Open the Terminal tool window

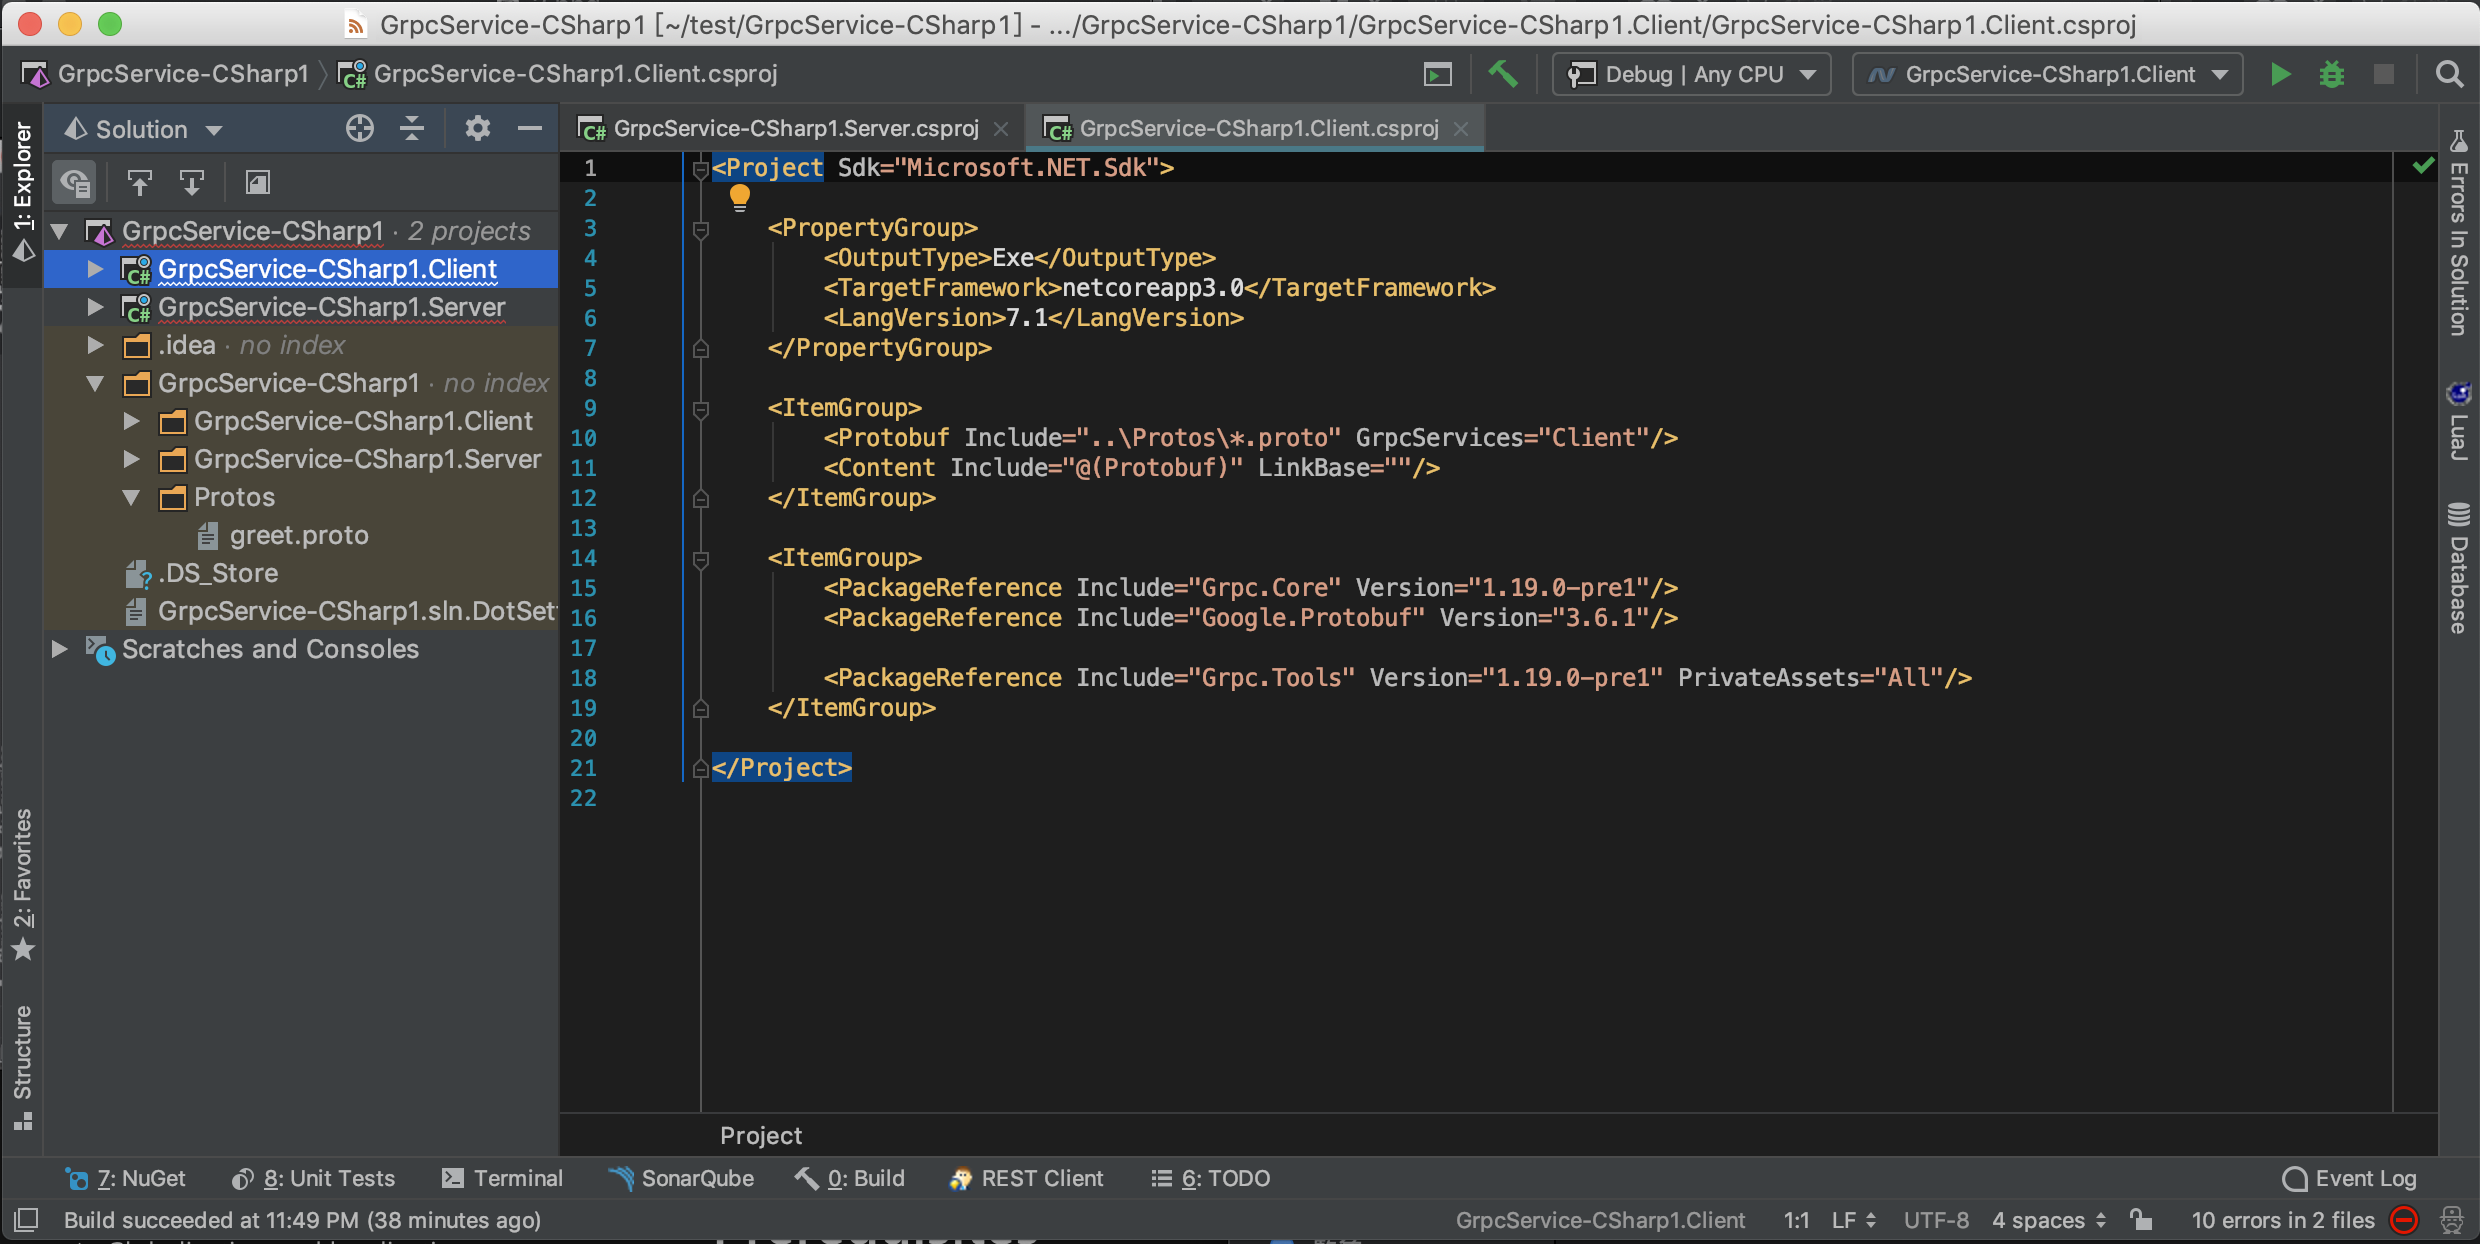click(x=502, y=1178)
